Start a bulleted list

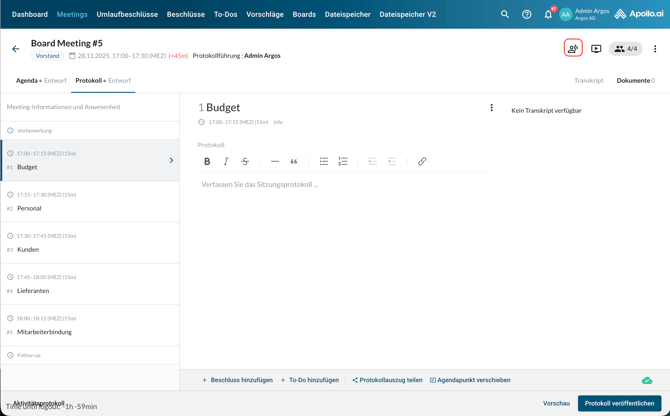[x=324, y=161]
